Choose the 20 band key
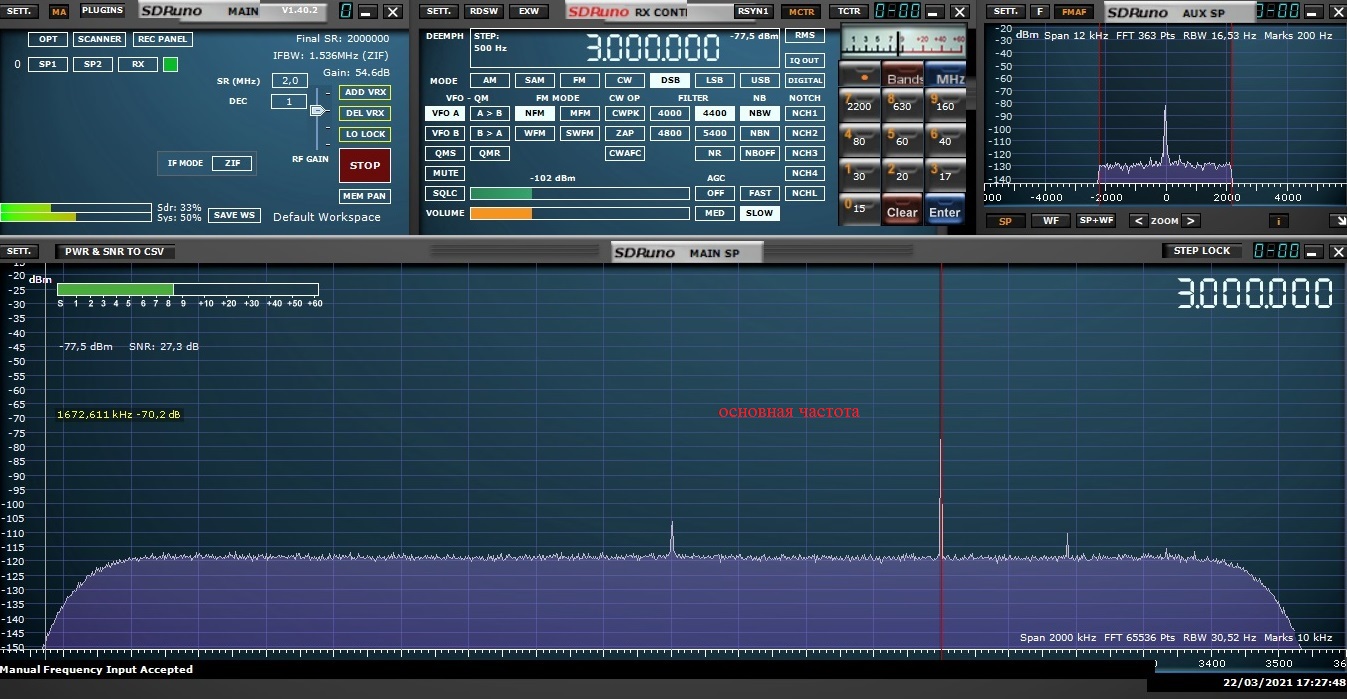Screen dimensions: 1347x699 [903, 175]
